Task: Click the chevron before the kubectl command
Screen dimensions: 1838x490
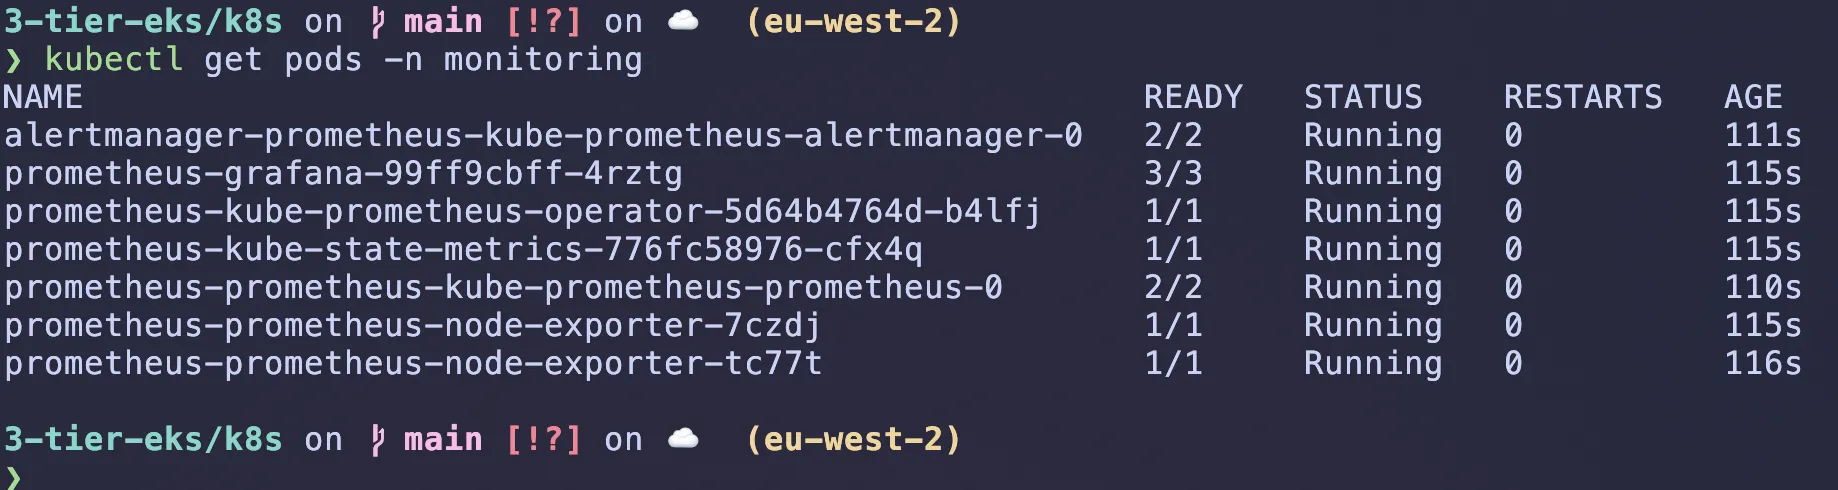Action: (13, 60)
